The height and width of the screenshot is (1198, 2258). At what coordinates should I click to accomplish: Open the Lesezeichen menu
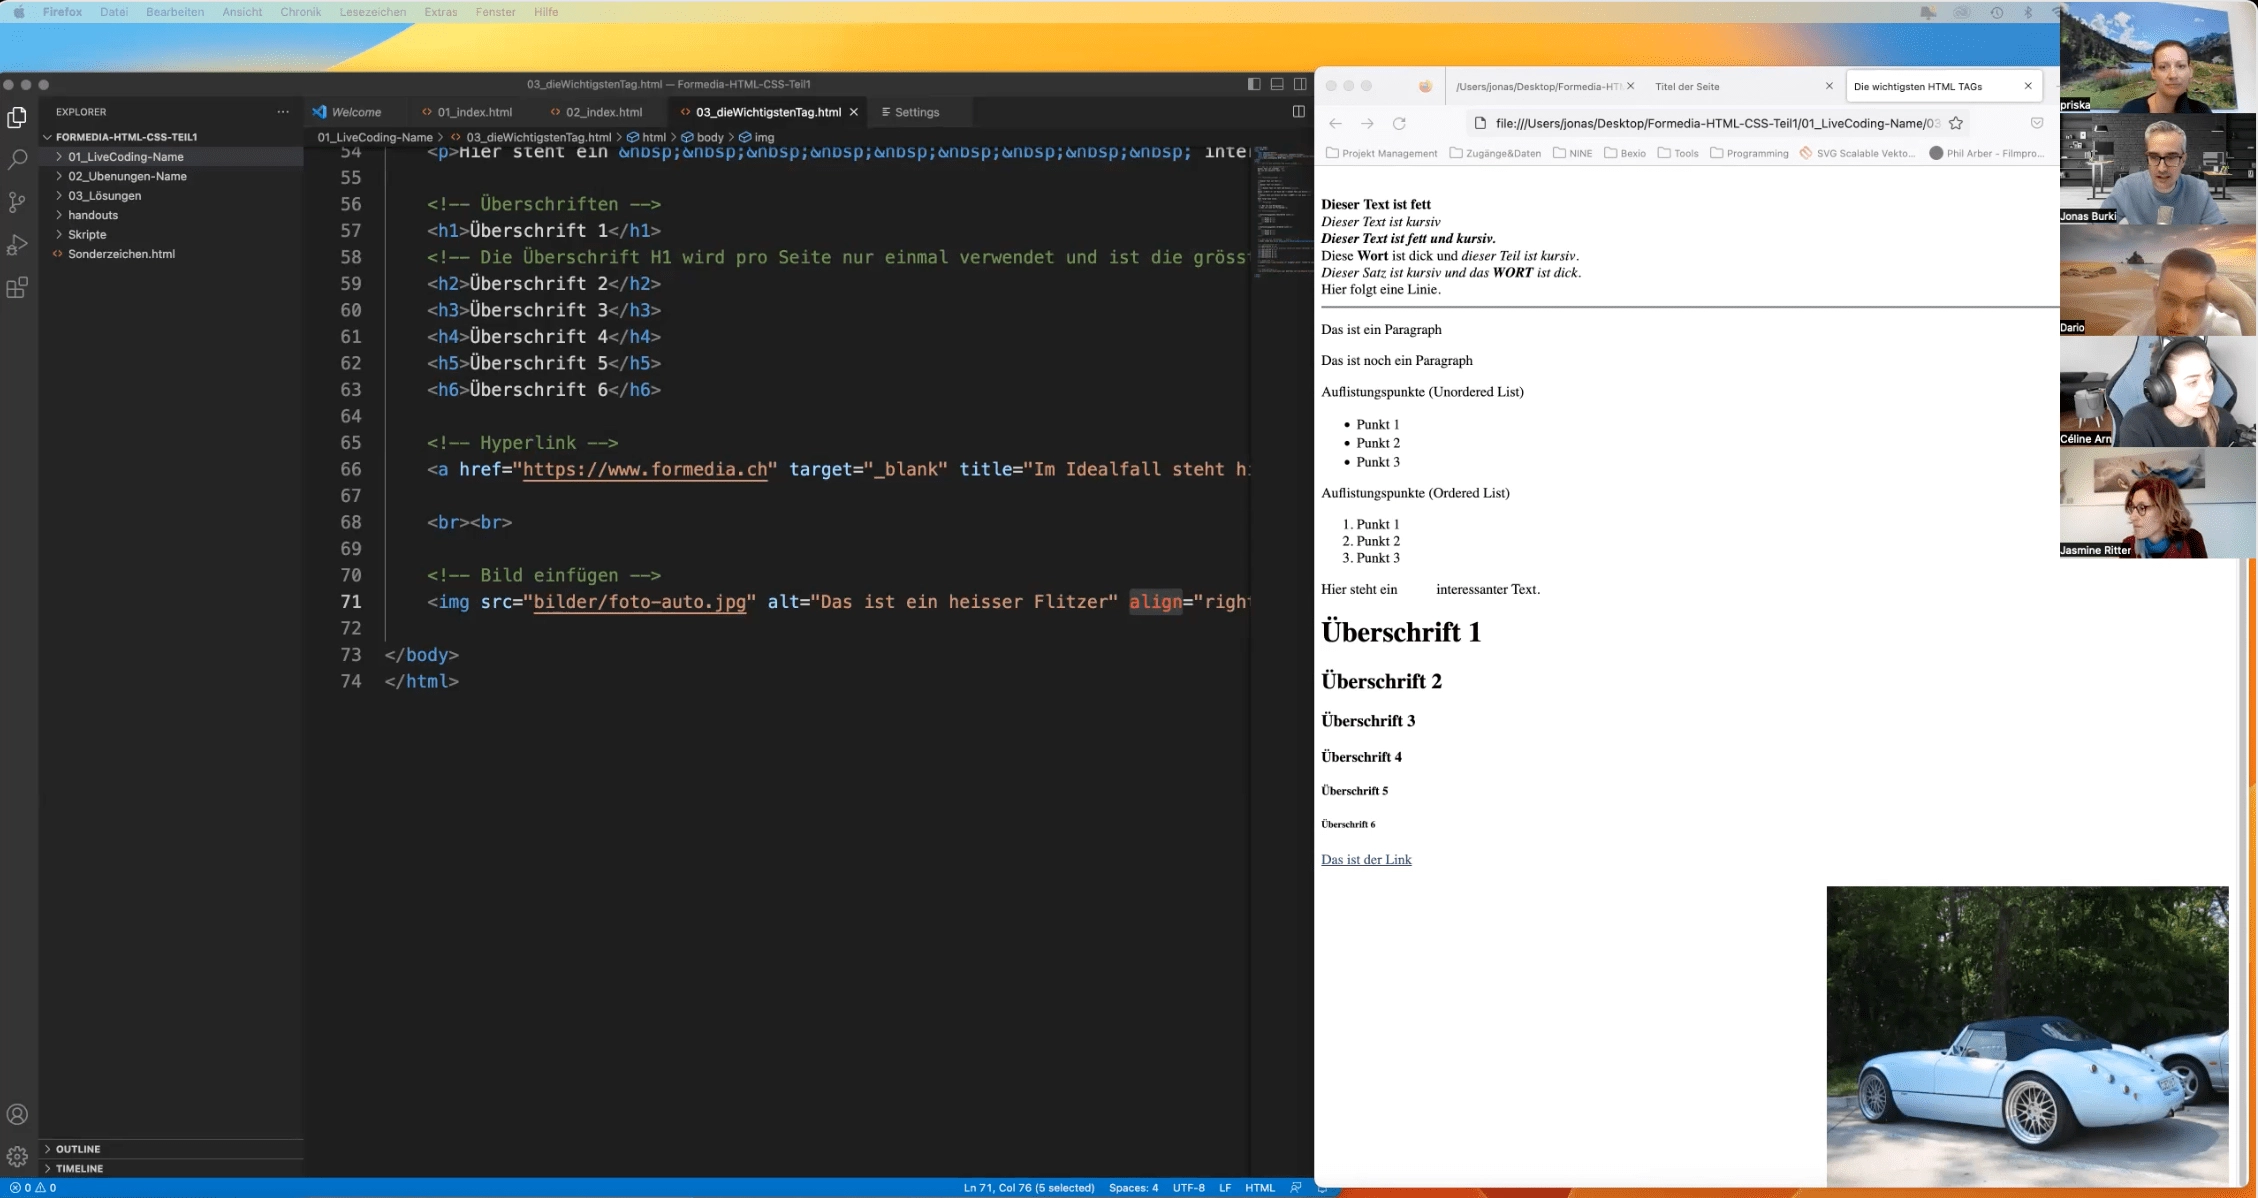[371, 12]
